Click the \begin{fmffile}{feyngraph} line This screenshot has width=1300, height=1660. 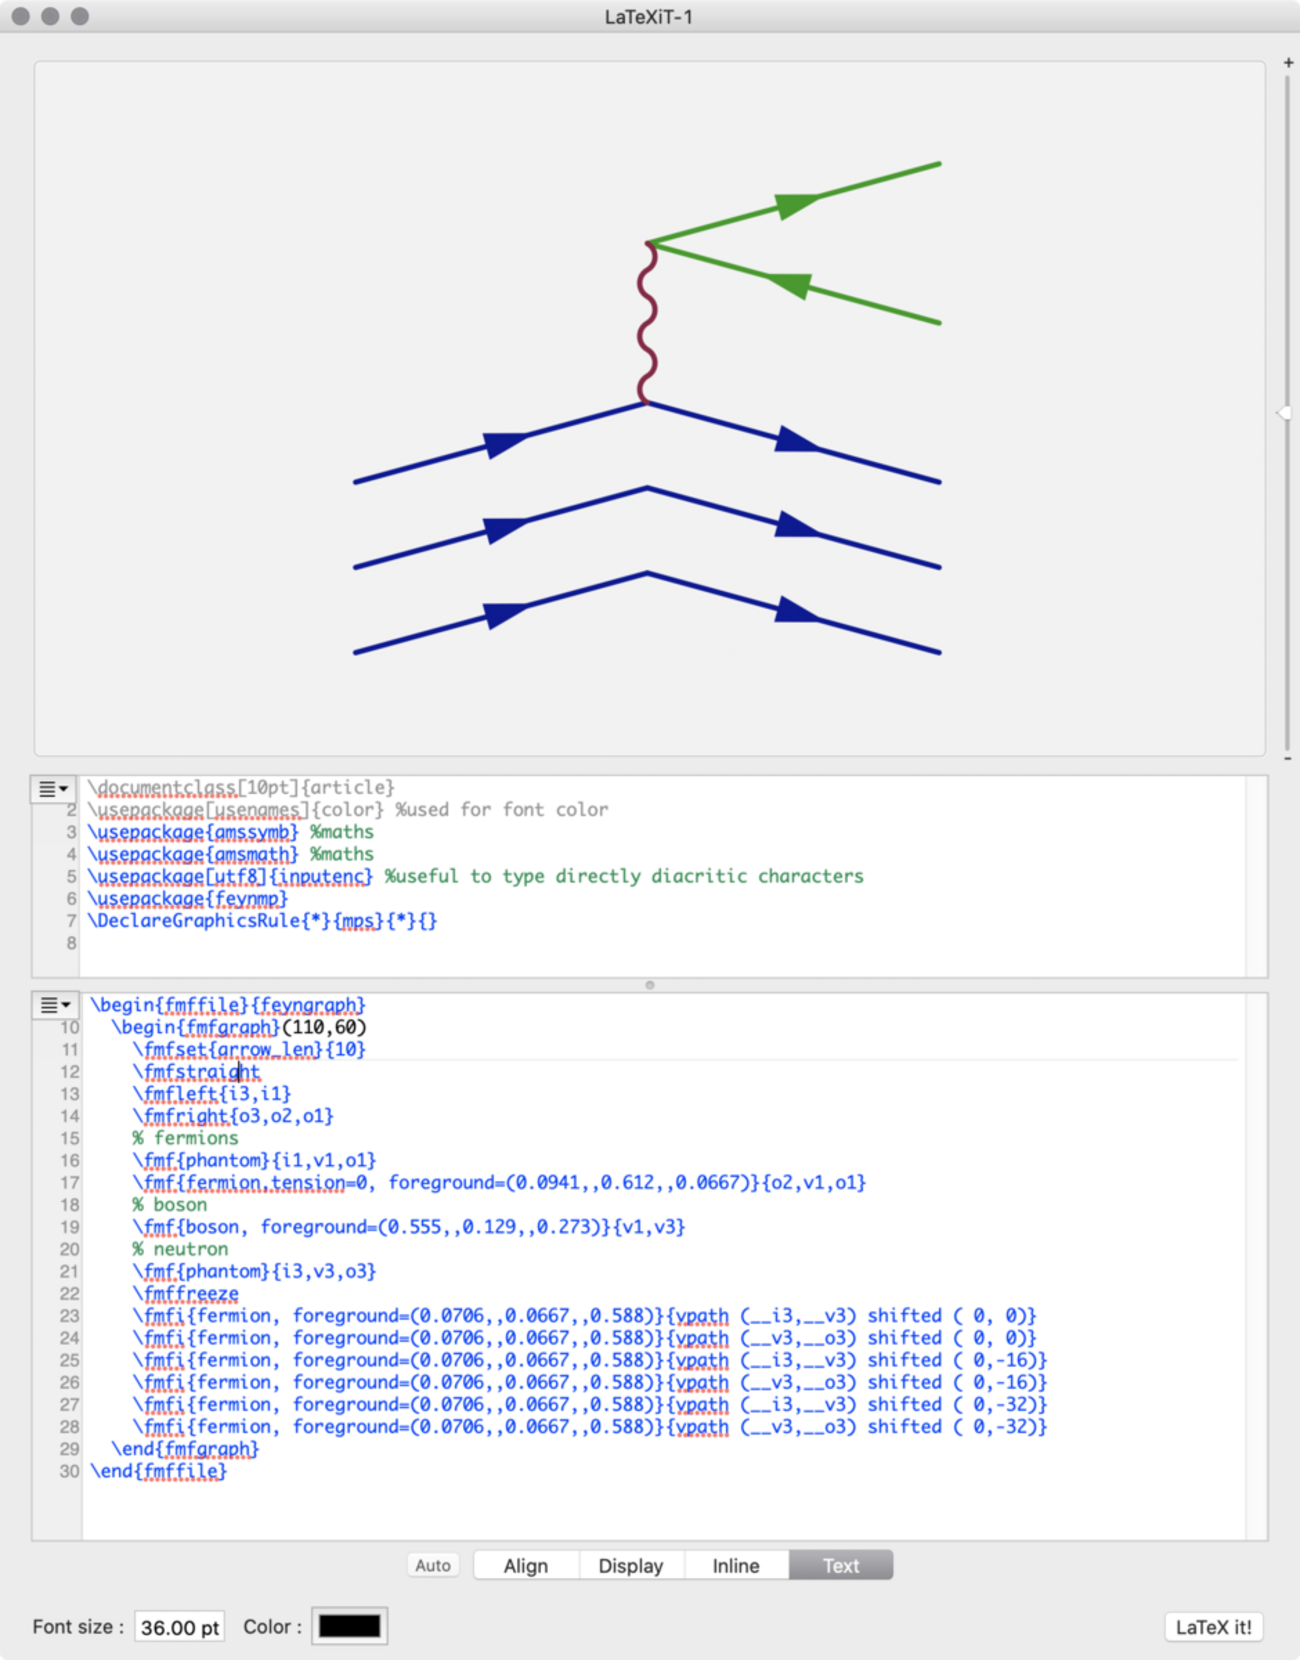point(228,1005)
